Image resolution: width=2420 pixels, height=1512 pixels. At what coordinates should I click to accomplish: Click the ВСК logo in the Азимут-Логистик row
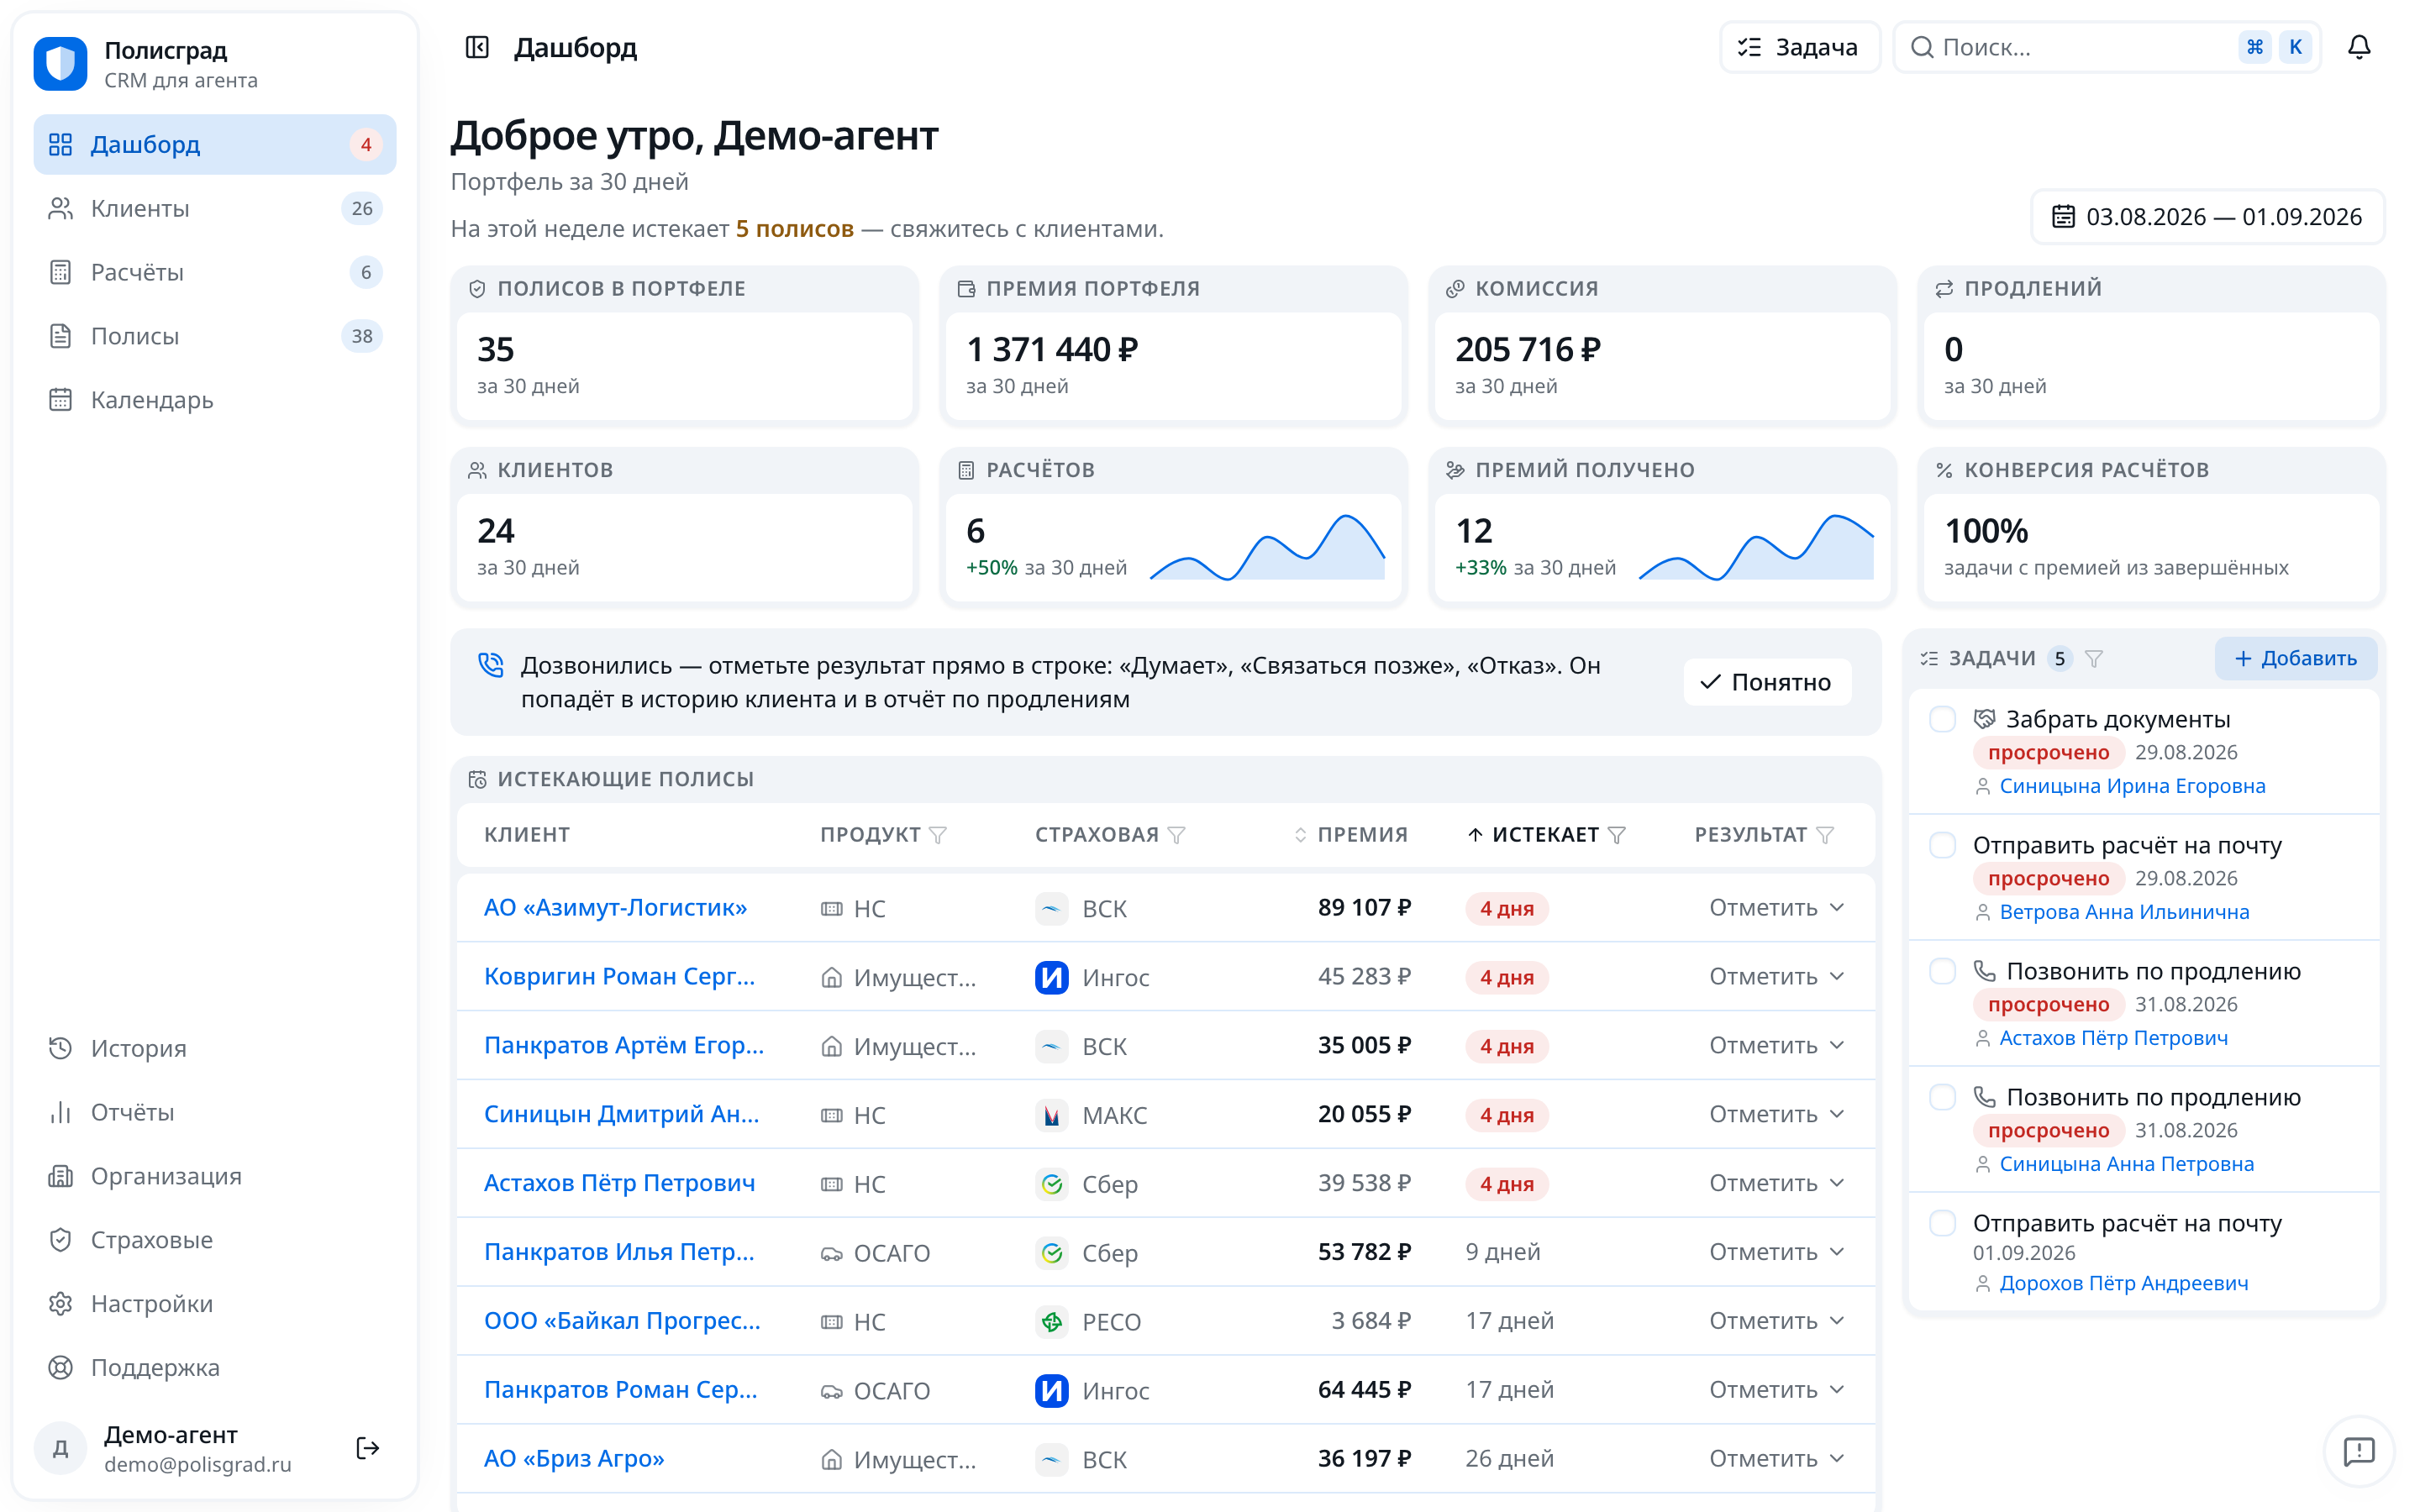[1051, 908]
